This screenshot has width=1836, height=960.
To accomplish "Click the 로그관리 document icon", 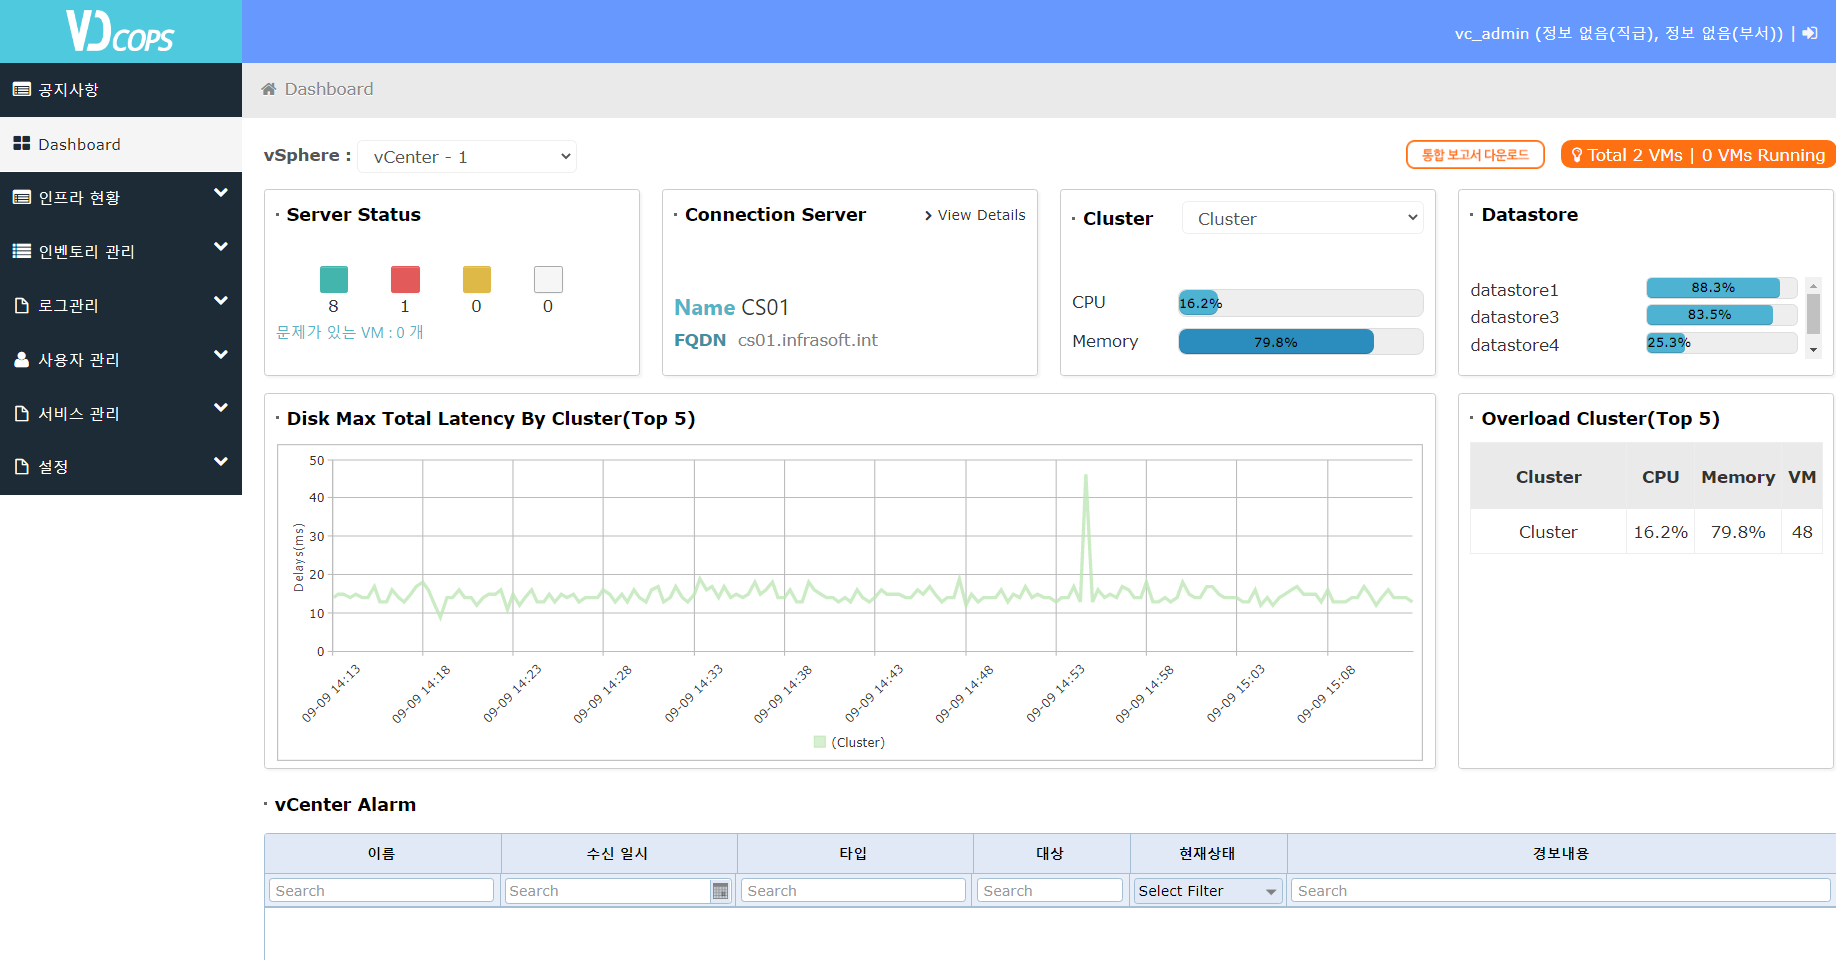I will pos(22,305).
